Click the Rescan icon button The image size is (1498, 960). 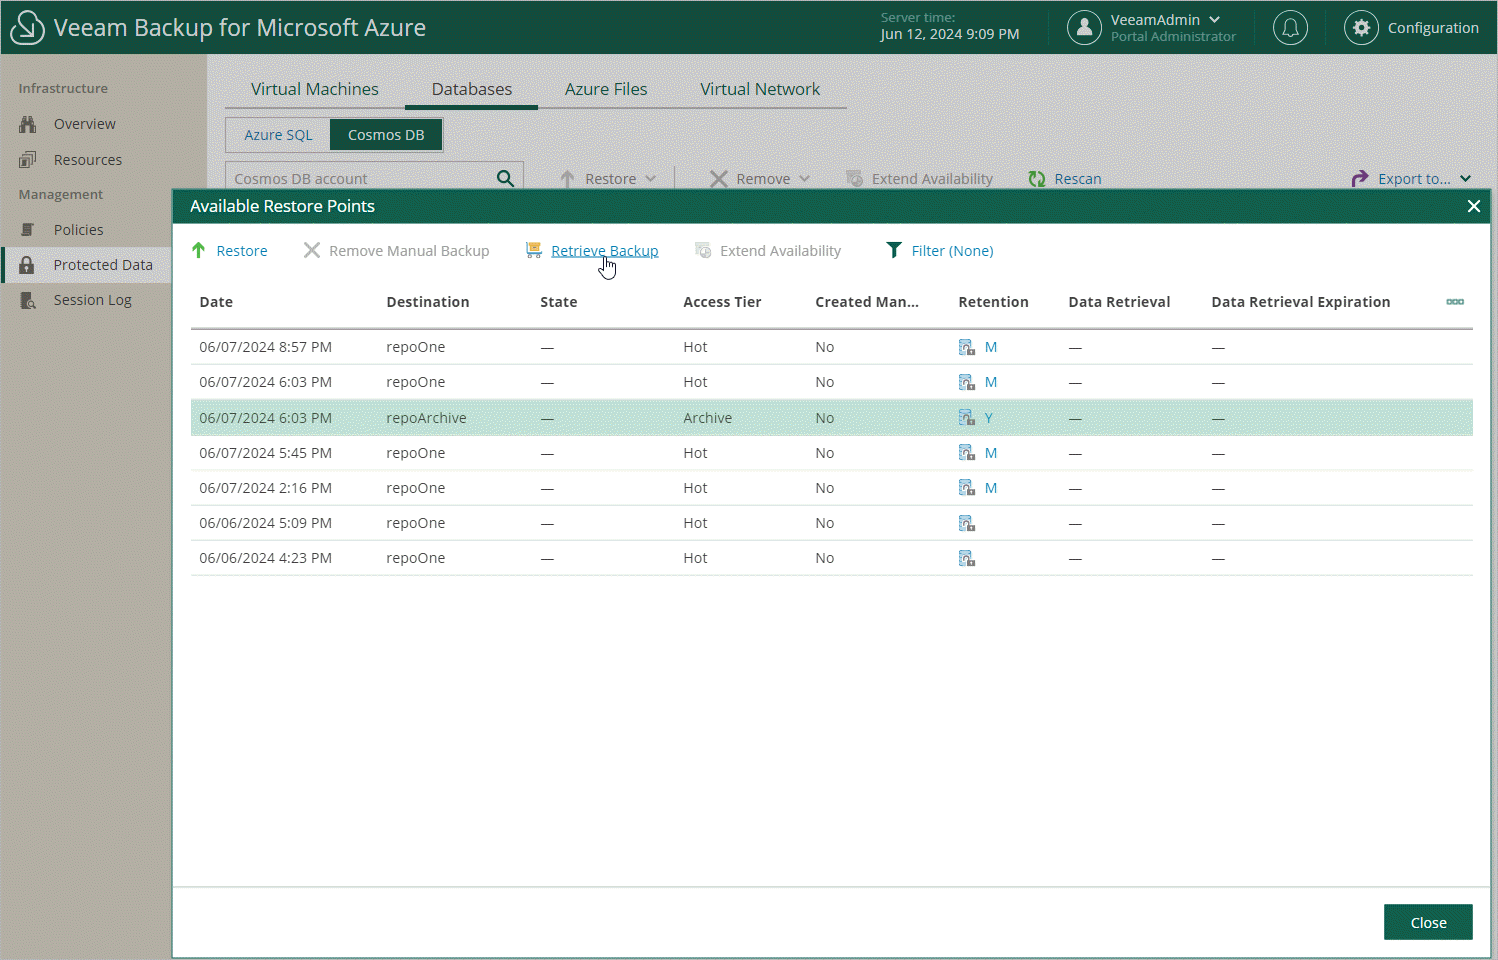pos(1037,179)
